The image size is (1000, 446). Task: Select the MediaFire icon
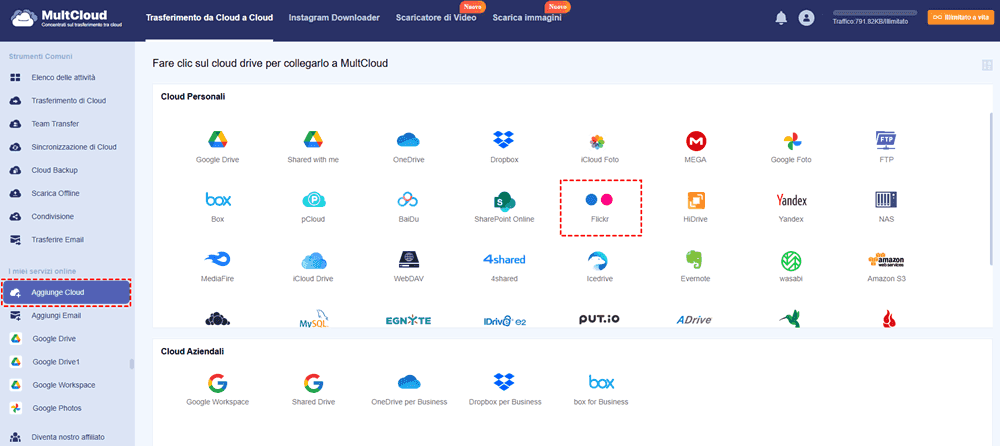coord(217,260)
